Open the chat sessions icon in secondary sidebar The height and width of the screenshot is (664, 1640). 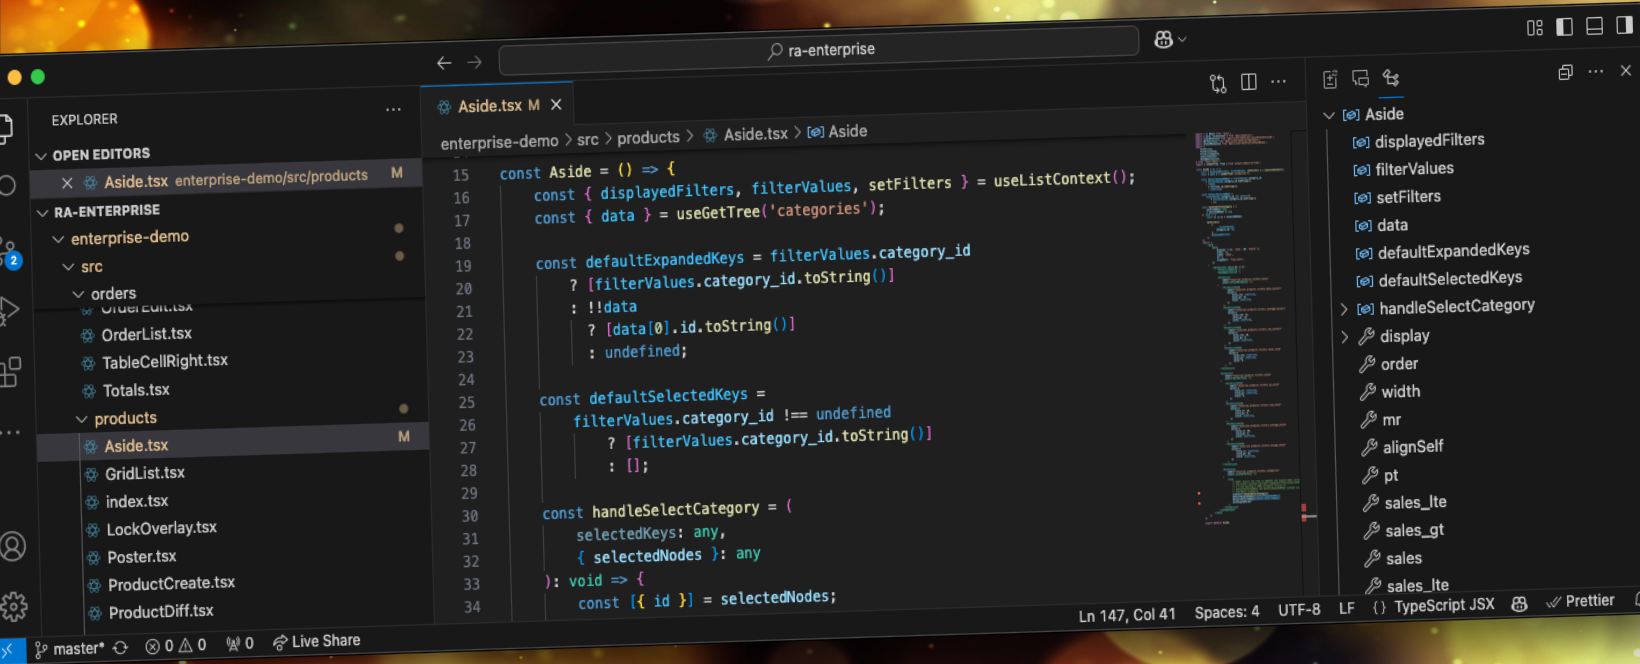click(x=1360, y=79)
